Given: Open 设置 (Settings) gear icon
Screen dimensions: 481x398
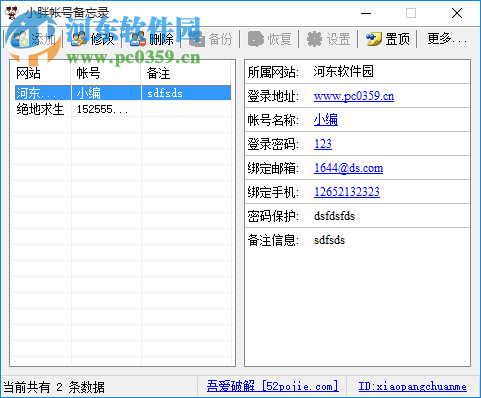Looking at the screenshot, I should (x=315, y=39).
